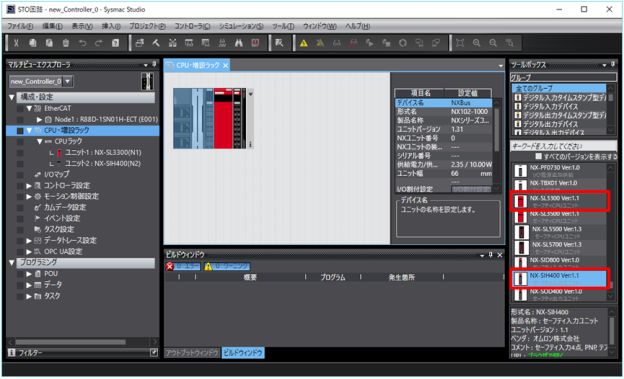Click the red-outlined toolbar icon after binoculars
Image resolution: width=624 pixels, height=379 pixels.
tap(255, 43)
